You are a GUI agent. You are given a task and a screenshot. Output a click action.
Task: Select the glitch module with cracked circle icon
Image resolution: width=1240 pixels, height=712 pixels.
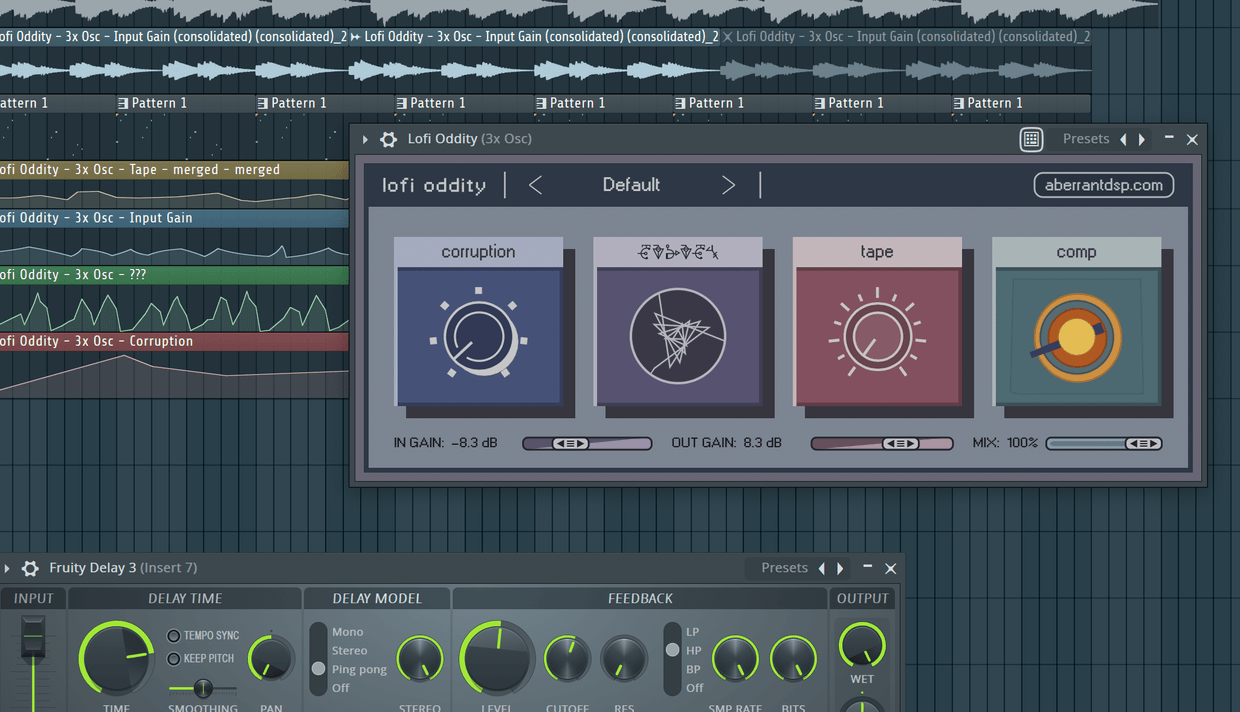coord(678,336)
